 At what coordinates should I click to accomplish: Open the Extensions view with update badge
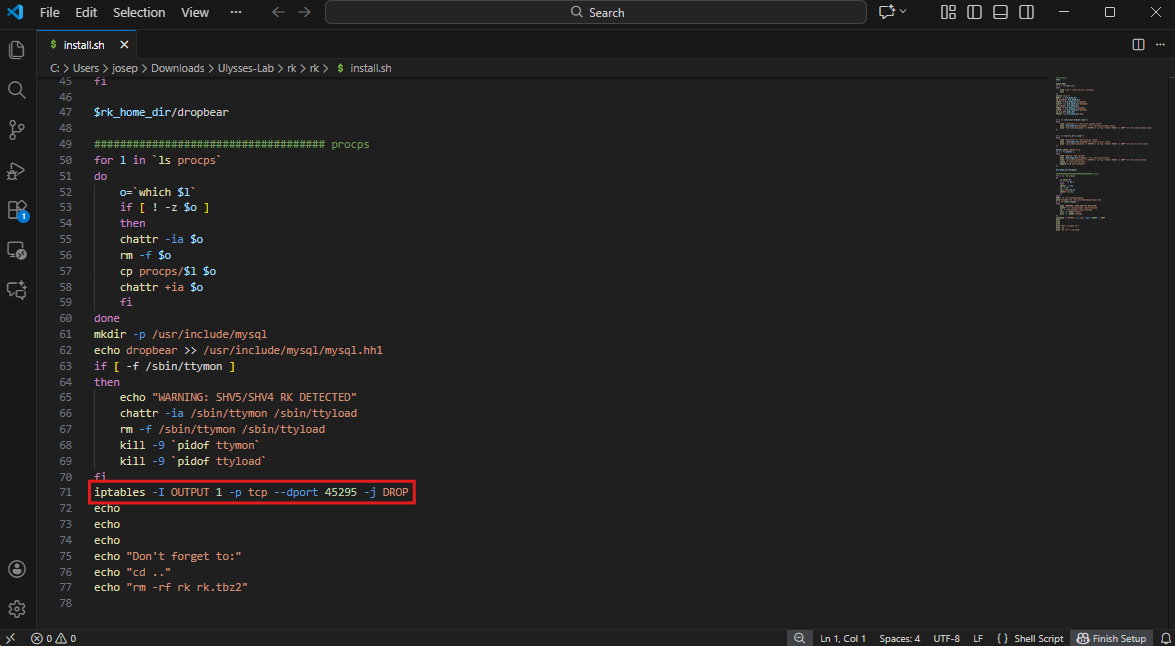click(x=16, y=210)
